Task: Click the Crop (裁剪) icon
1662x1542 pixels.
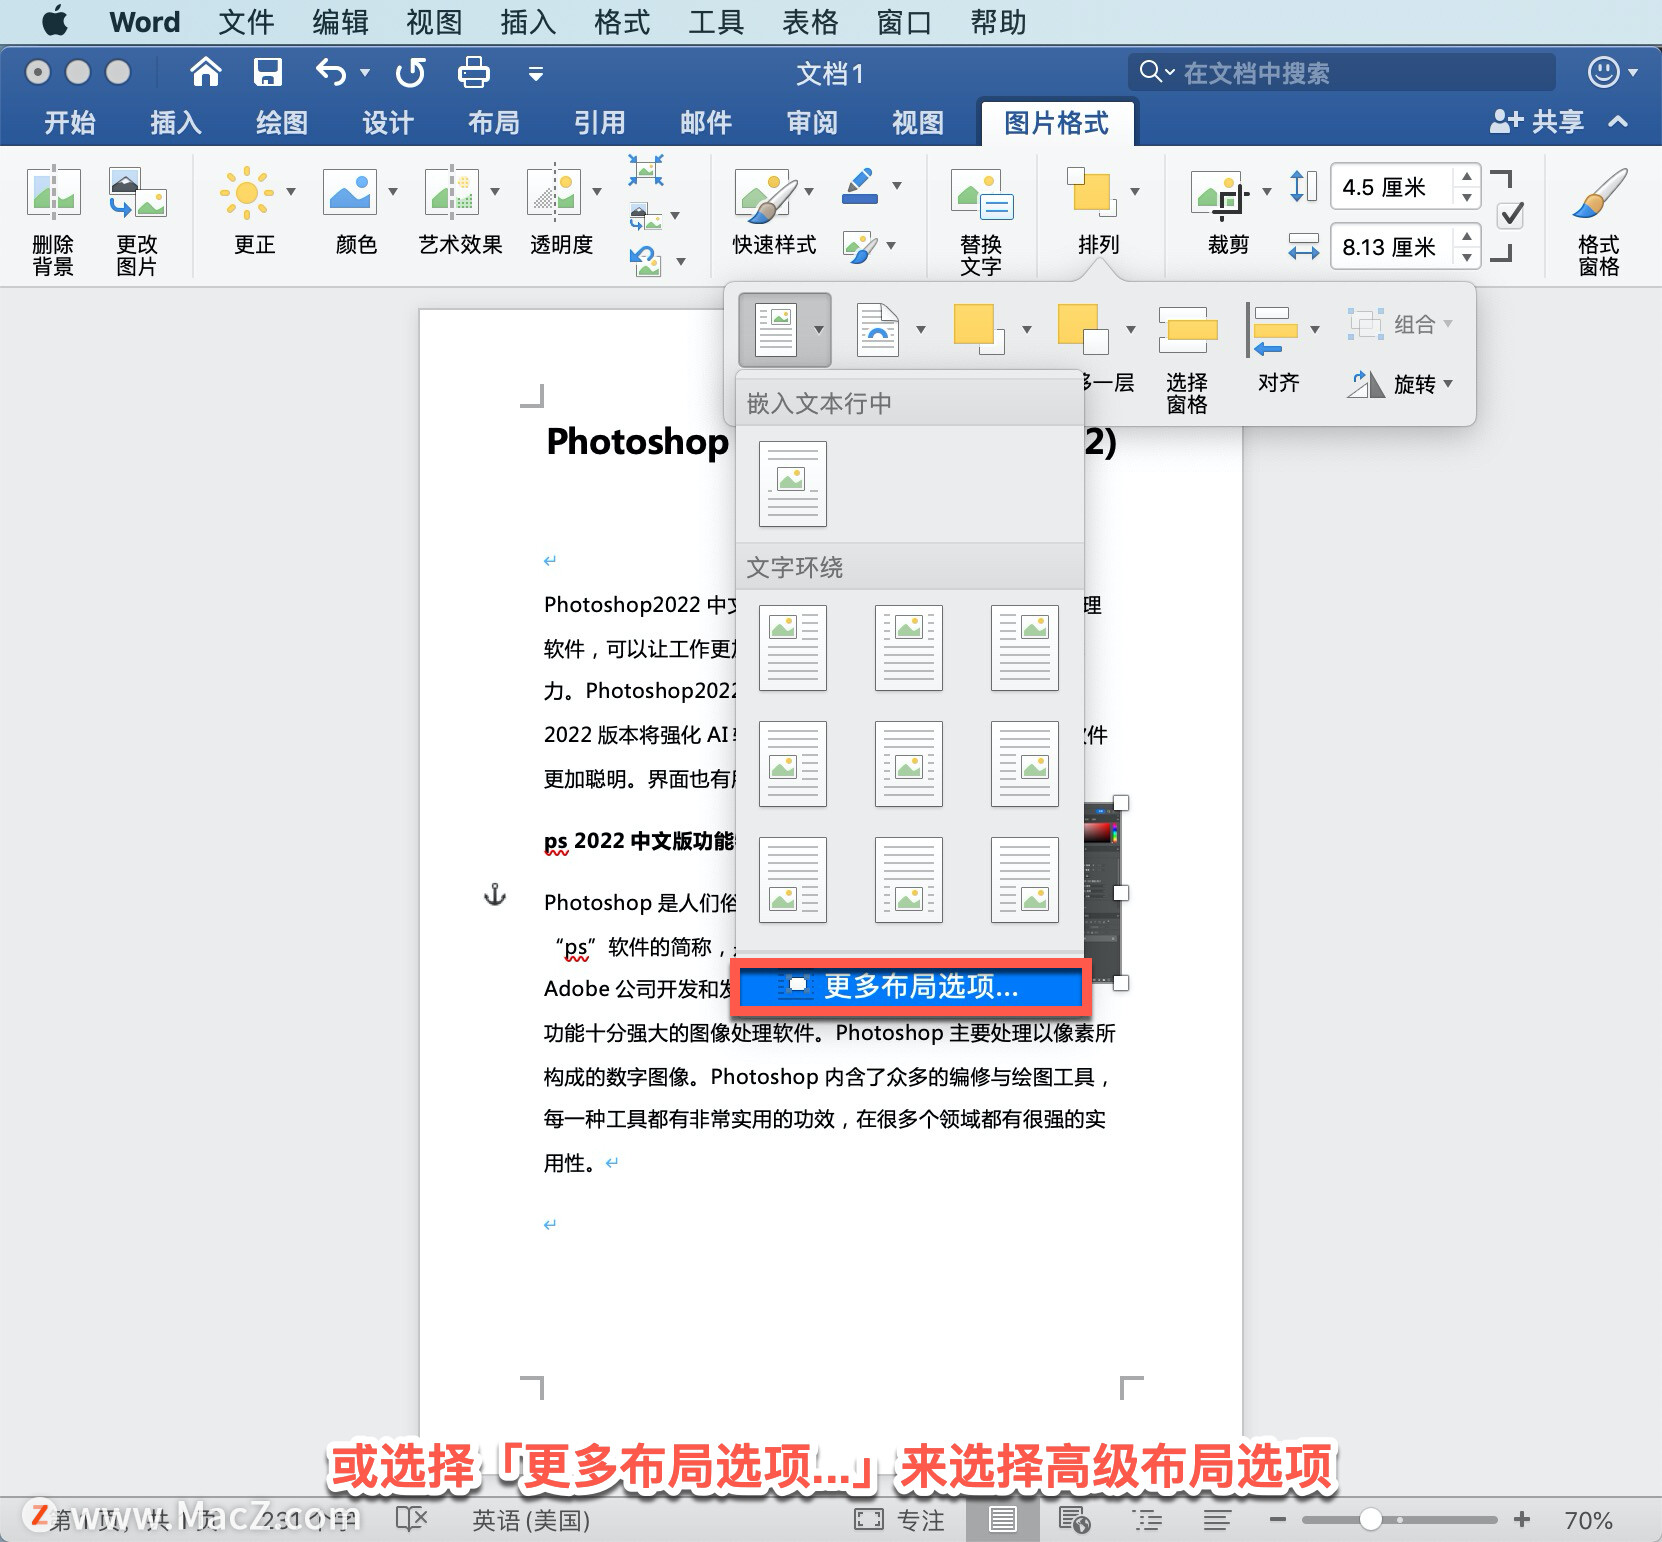Action: (1220, 194)
